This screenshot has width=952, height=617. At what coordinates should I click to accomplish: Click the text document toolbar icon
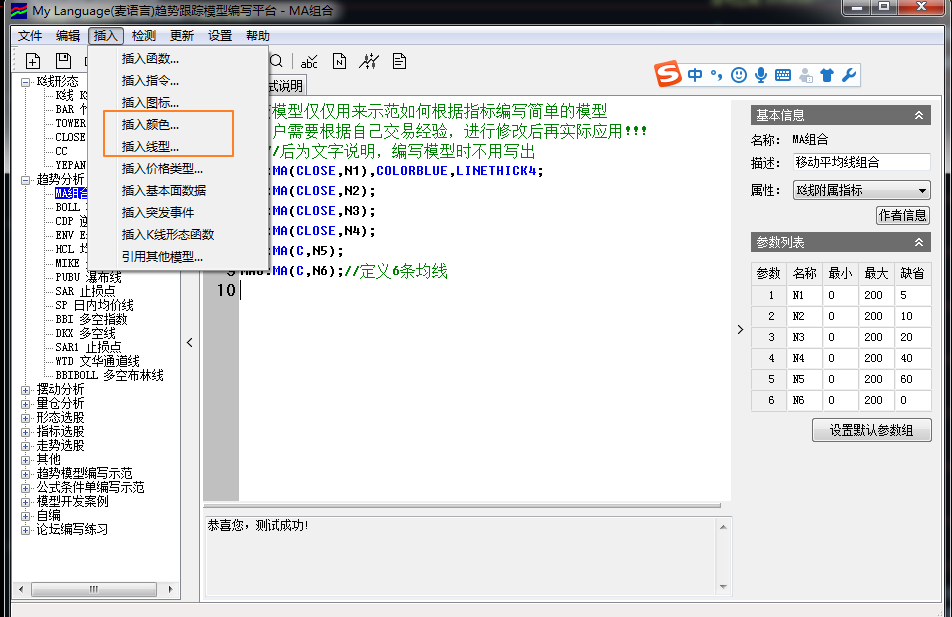pos(400,62)
